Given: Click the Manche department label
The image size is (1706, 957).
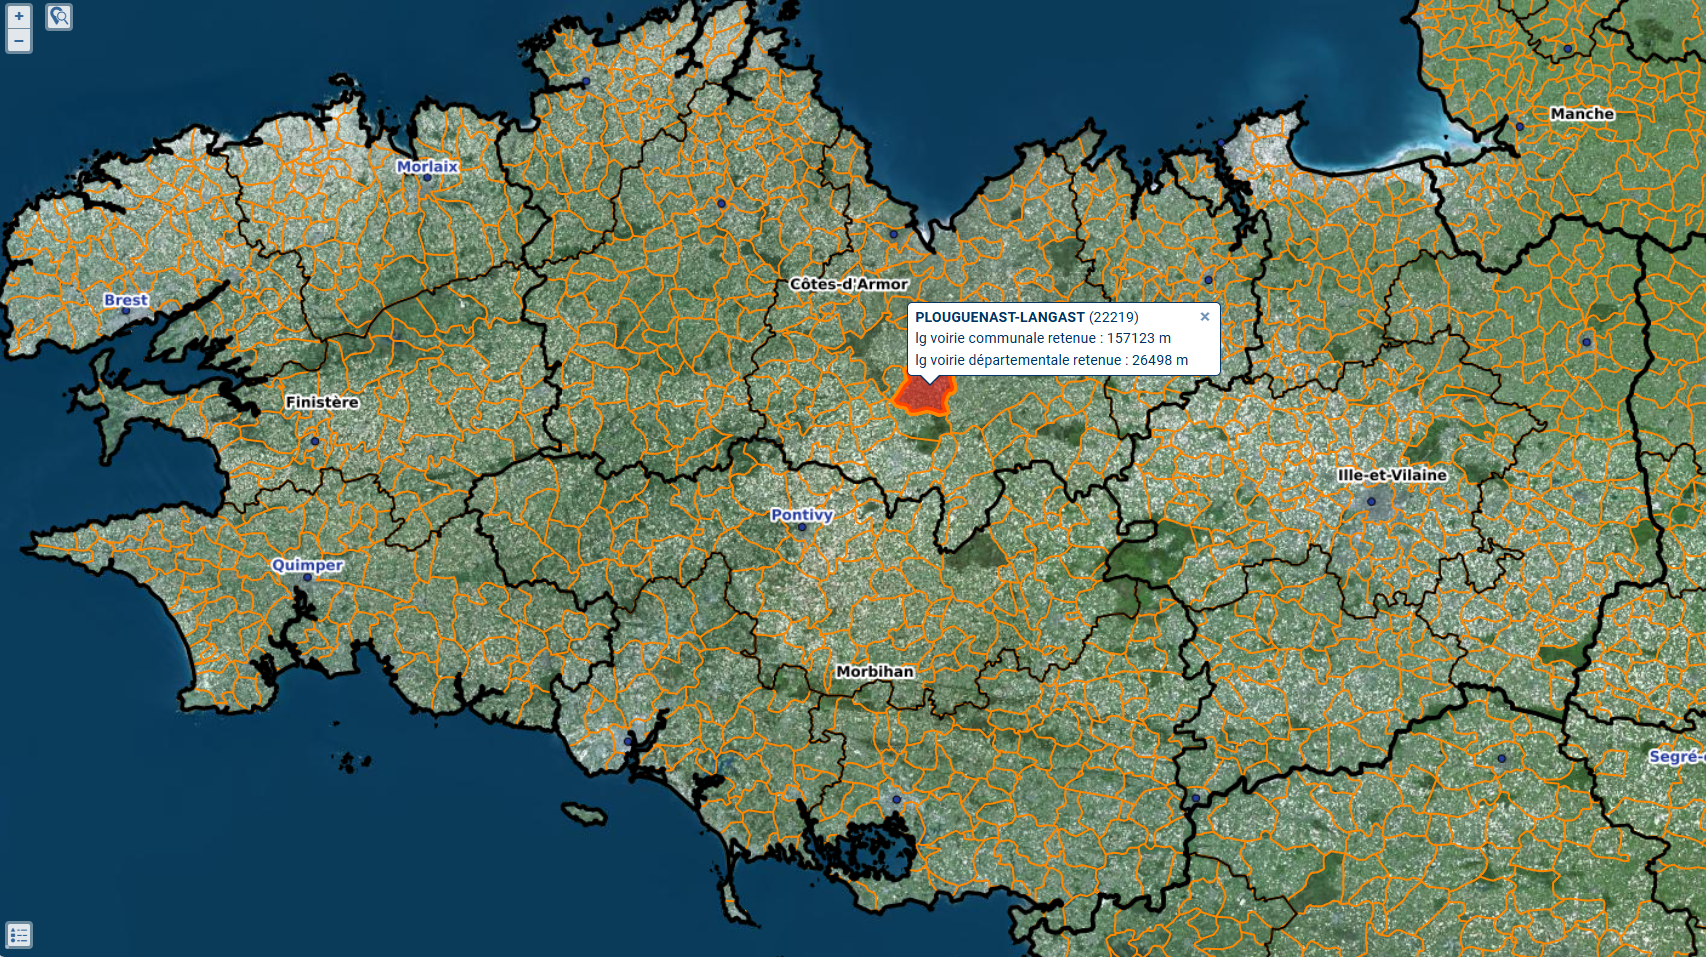Looking at the screenshot, I should (1582, 114).
